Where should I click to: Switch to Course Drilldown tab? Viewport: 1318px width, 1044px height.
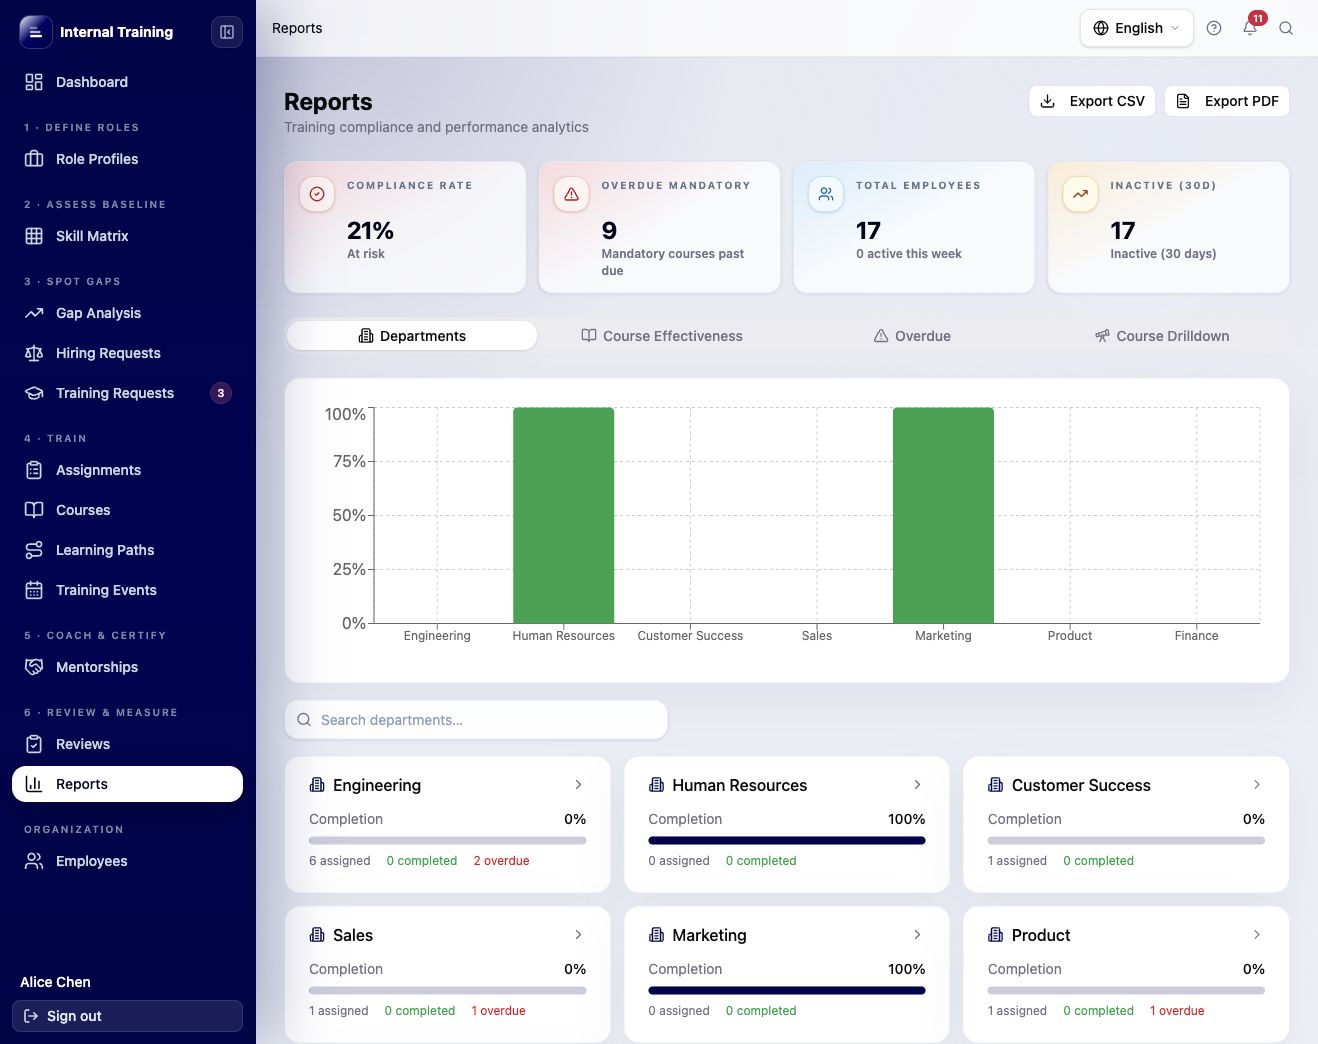point(1162,336)
